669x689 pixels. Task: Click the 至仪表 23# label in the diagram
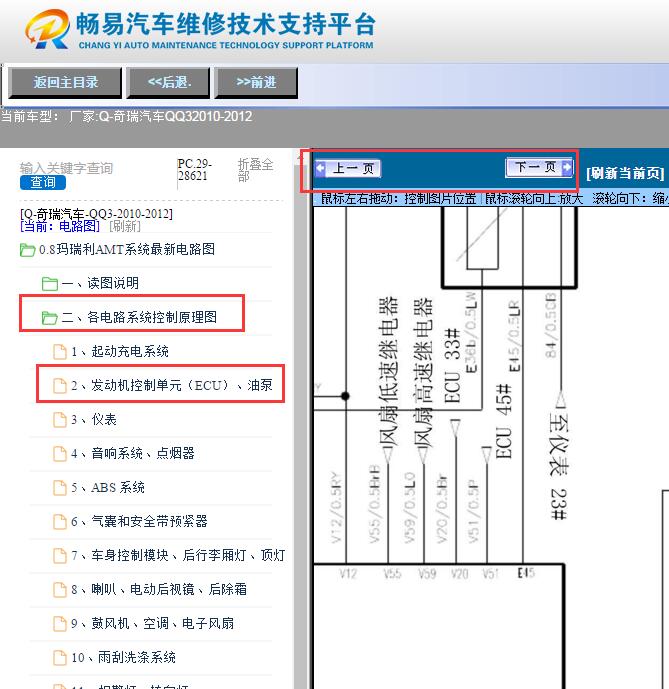[x=559, y=466]
